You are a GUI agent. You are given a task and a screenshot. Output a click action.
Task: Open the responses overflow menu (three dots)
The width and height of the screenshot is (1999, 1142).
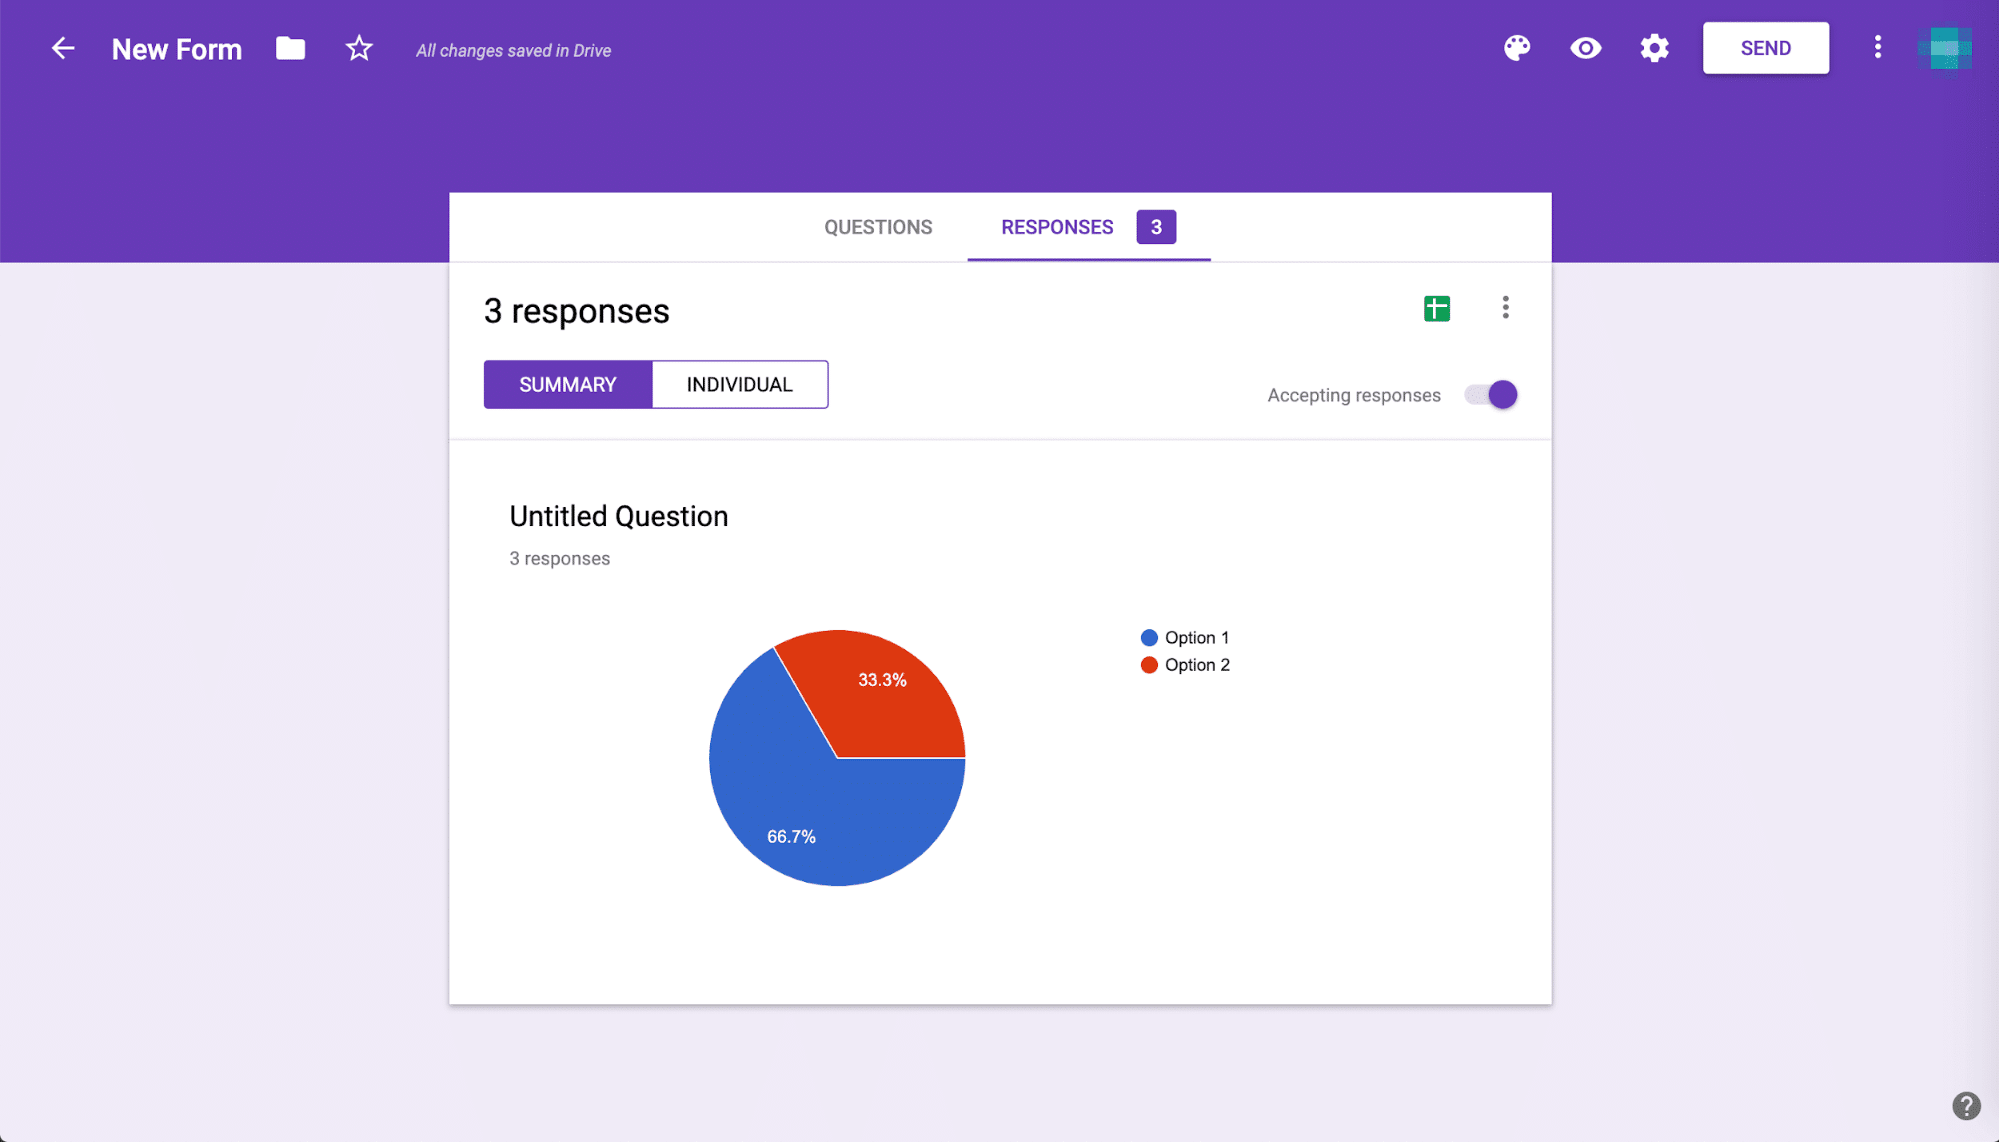(x=1506, y=306)
